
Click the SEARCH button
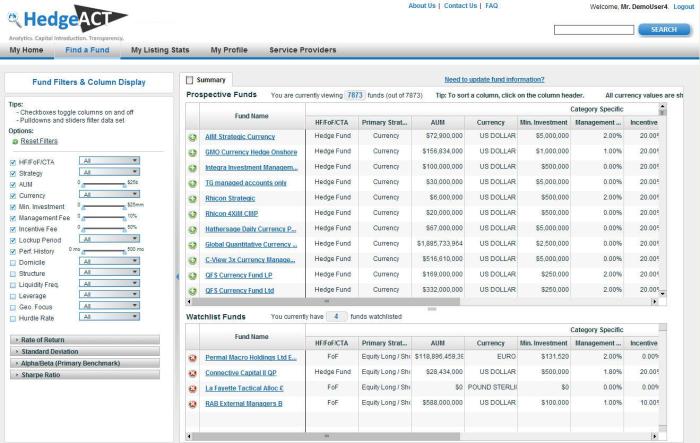click(664, 29)
